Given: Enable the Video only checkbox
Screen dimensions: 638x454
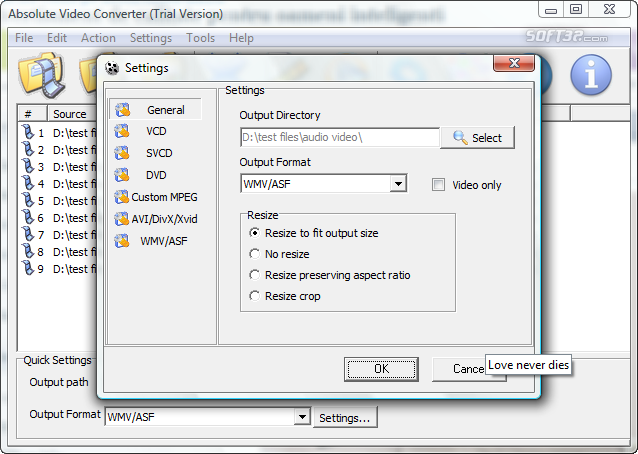Looking at the screenshot, I should pos(438,185).
